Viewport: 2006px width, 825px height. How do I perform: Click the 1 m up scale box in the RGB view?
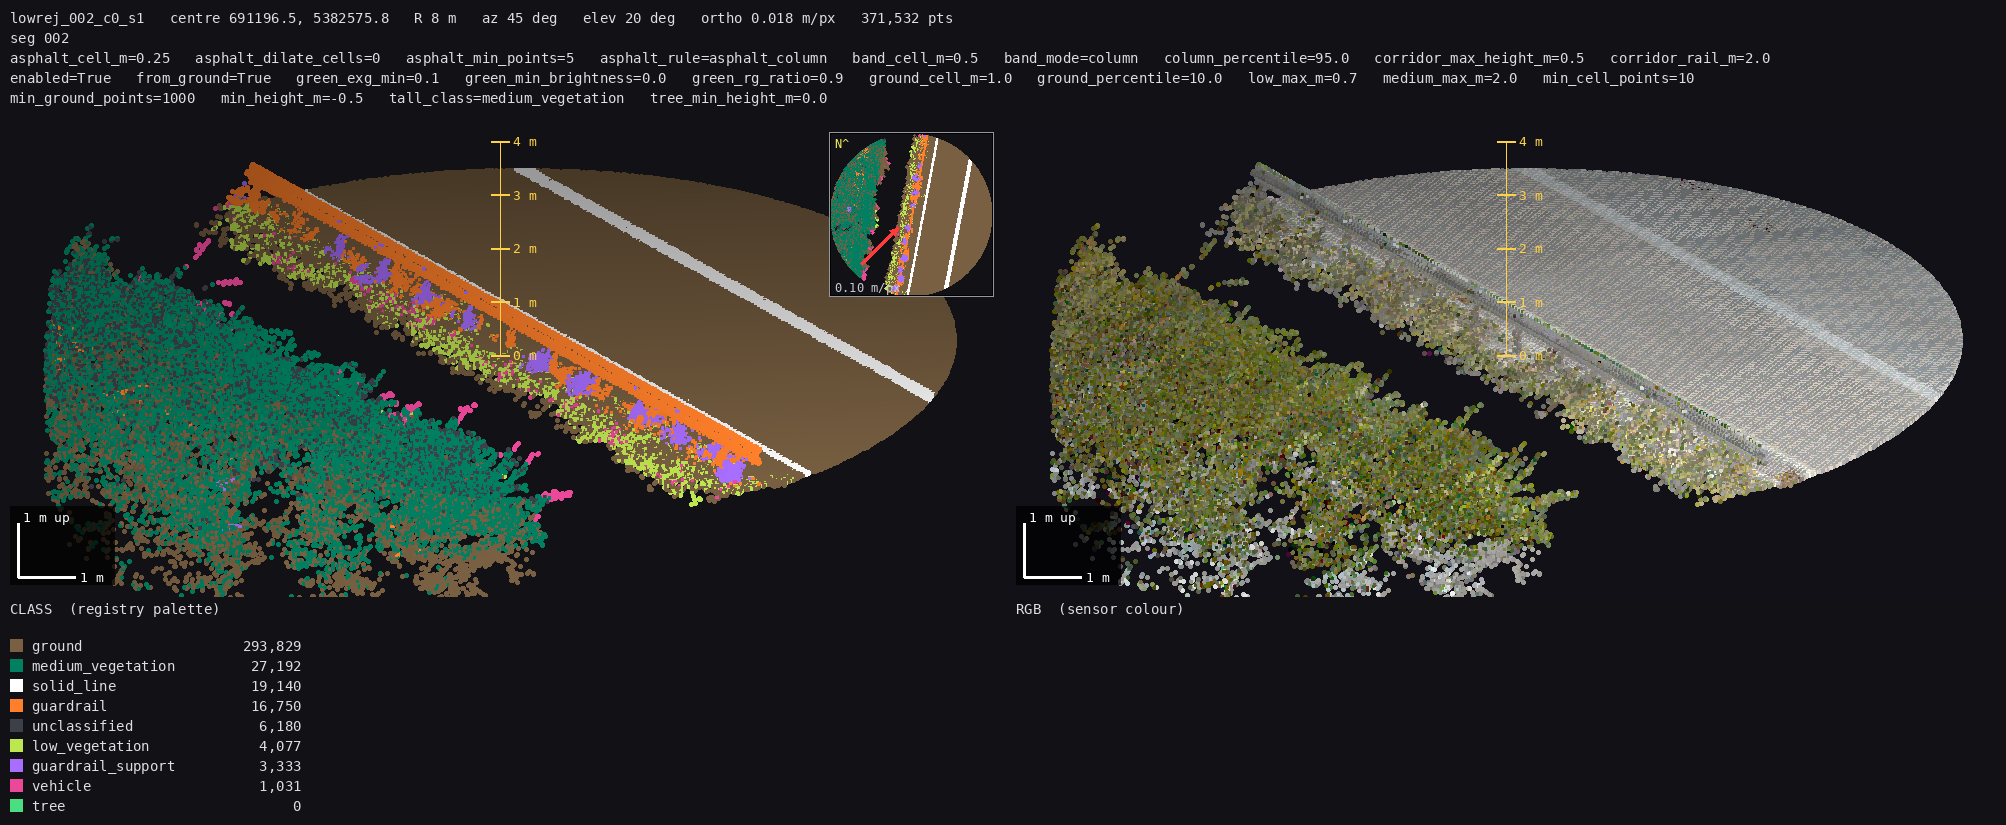pos(1068,545)
